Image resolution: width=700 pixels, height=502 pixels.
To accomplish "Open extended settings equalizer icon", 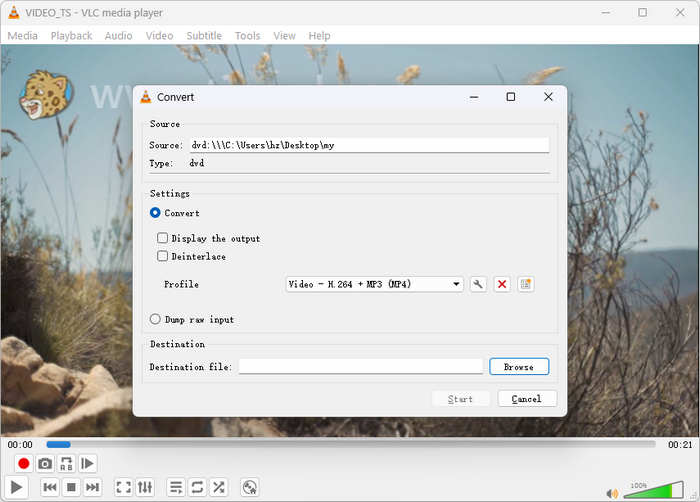I will (x=145, y=487).
